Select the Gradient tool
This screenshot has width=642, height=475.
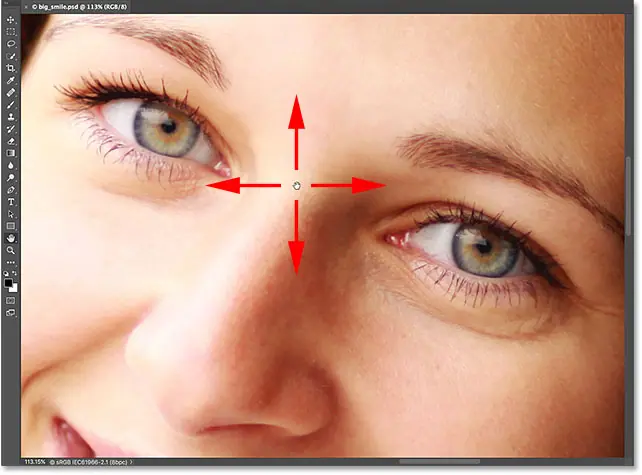11,153
